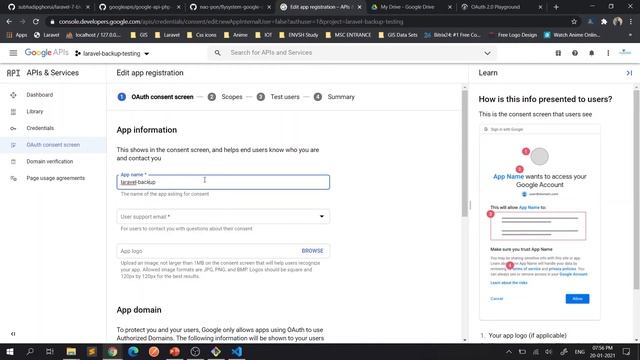Open the MSC ENTRANCE bookmark folder

click(x=348, y=35)
